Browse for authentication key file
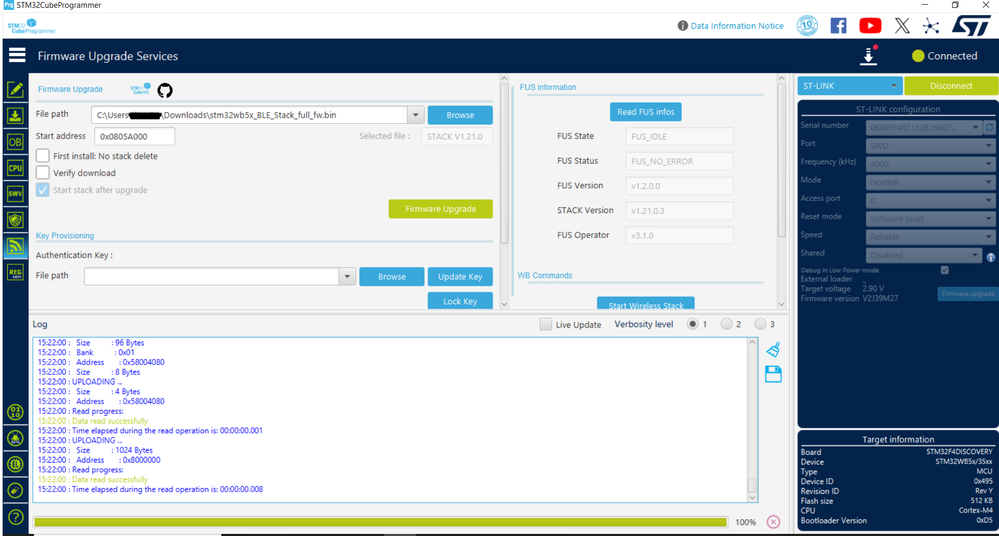The height and width of the screenshot is (536, 999). (391, 277)
